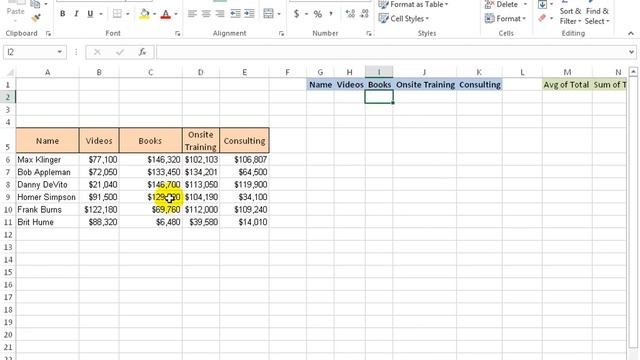
Task: Click inside the formula bar
Action: point(392,52)
